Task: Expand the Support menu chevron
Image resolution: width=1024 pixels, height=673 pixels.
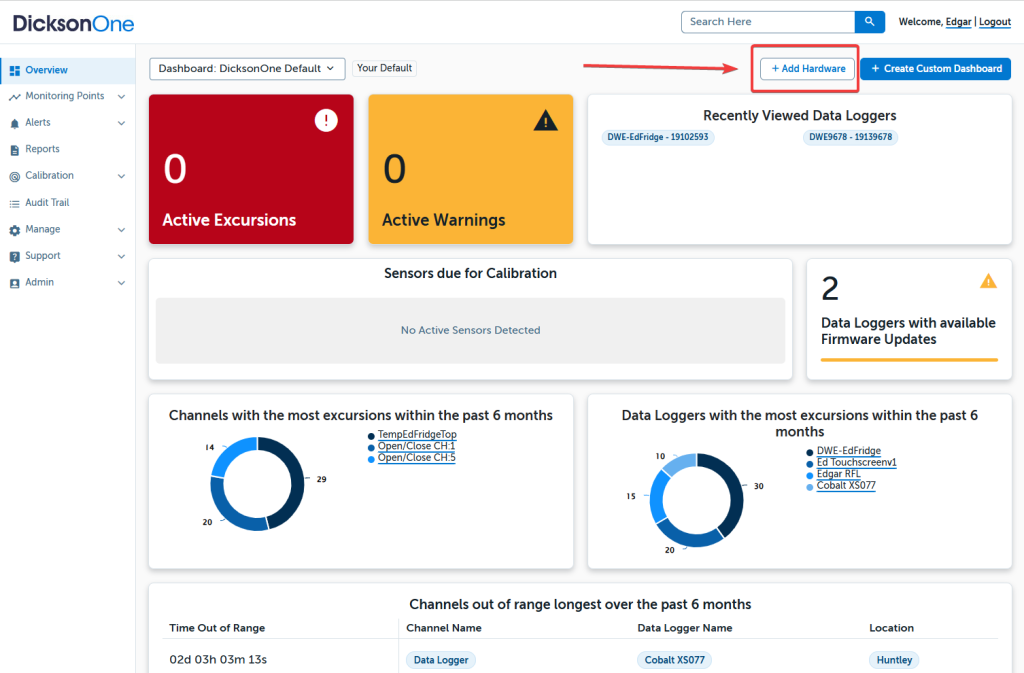Action: 121,256
